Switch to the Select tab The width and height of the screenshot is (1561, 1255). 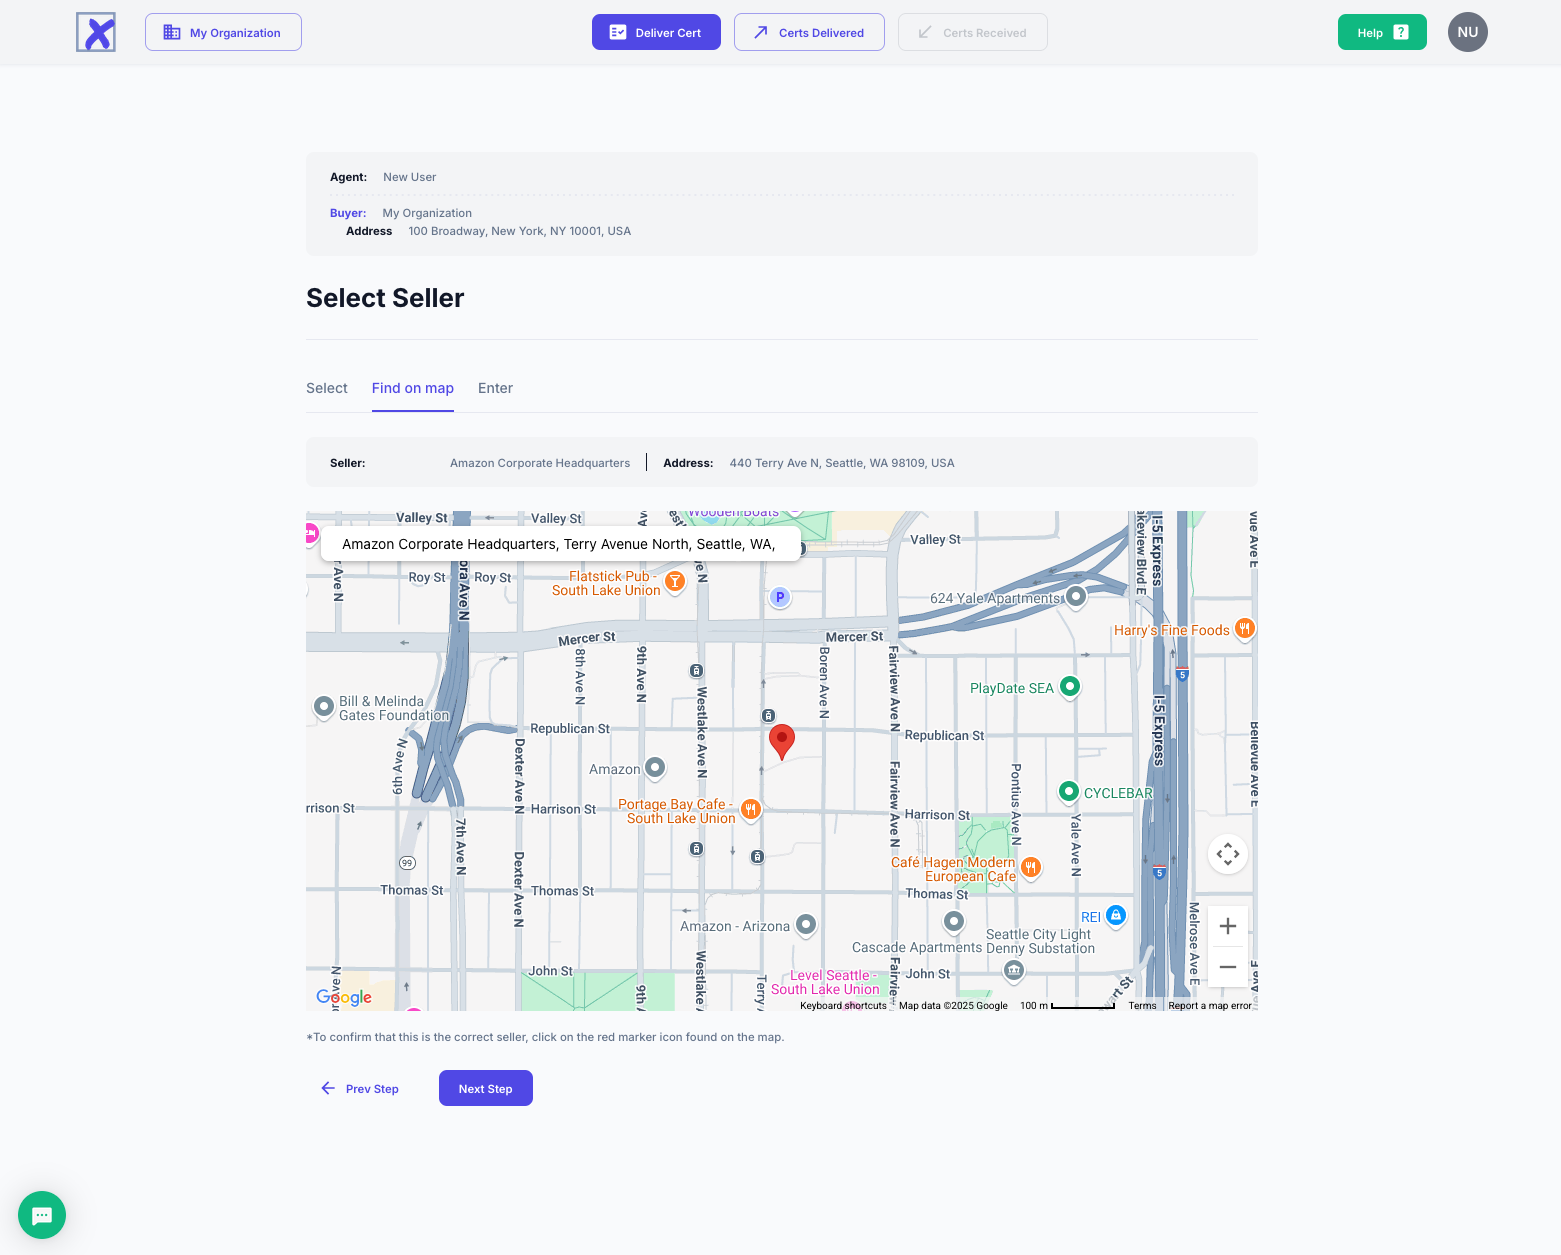click(327, 388)
